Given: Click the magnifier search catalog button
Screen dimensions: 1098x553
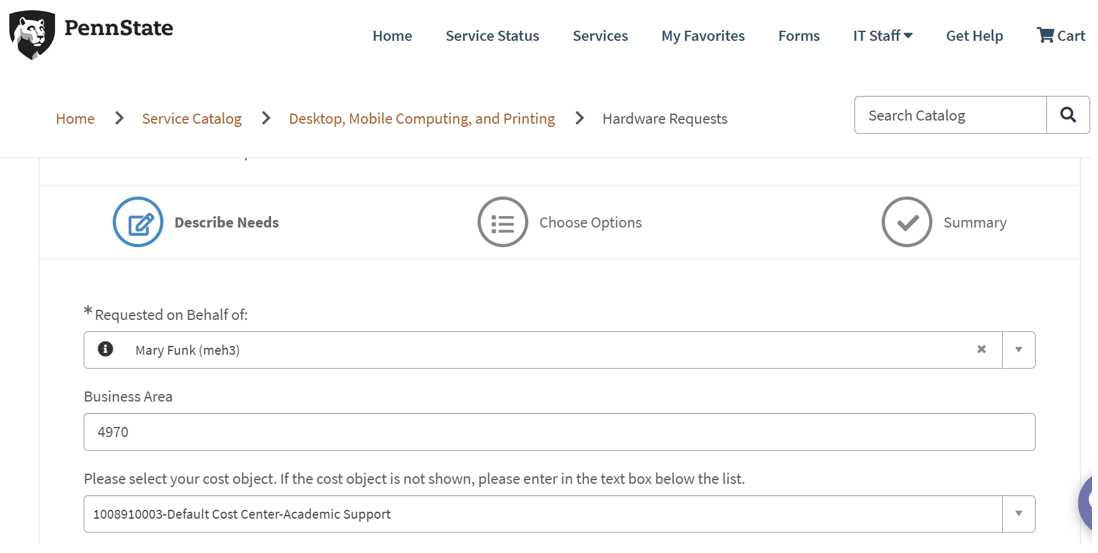Looking at the screenshot, I should click(1067, 115).
